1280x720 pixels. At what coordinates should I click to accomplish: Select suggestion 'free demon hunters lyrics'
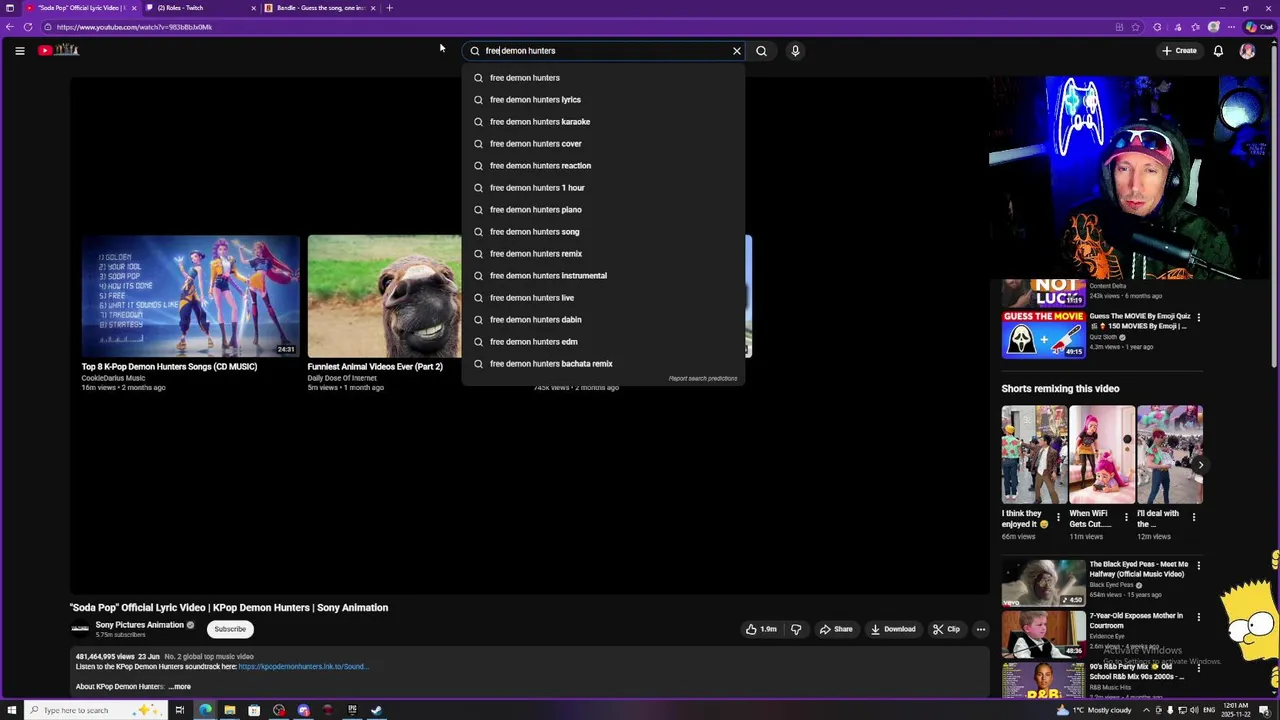pyautogui.click(x=604, y=100)
